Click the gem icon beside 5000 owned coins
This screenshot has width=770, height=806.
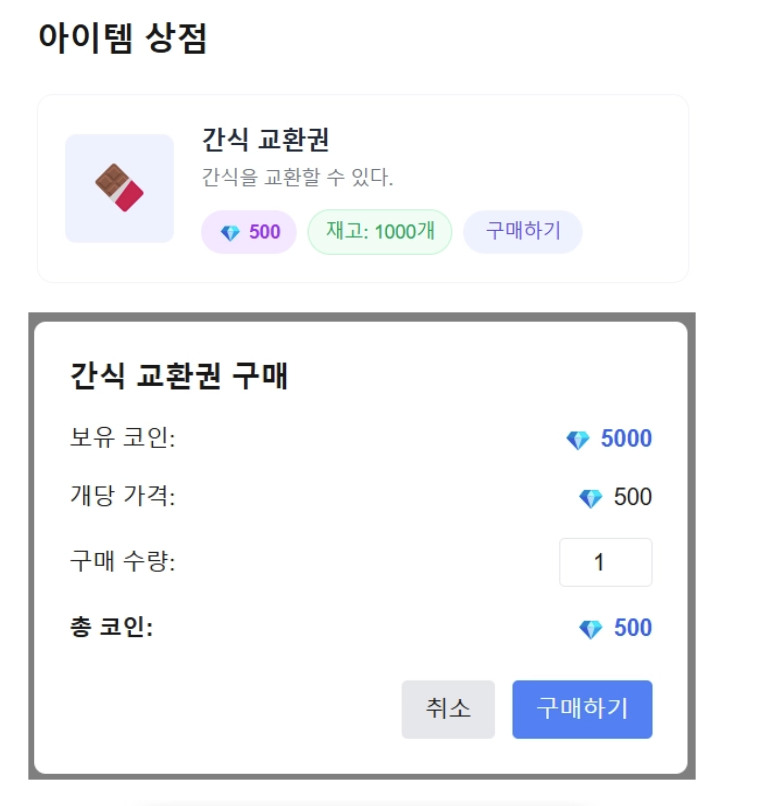(578, 440)
